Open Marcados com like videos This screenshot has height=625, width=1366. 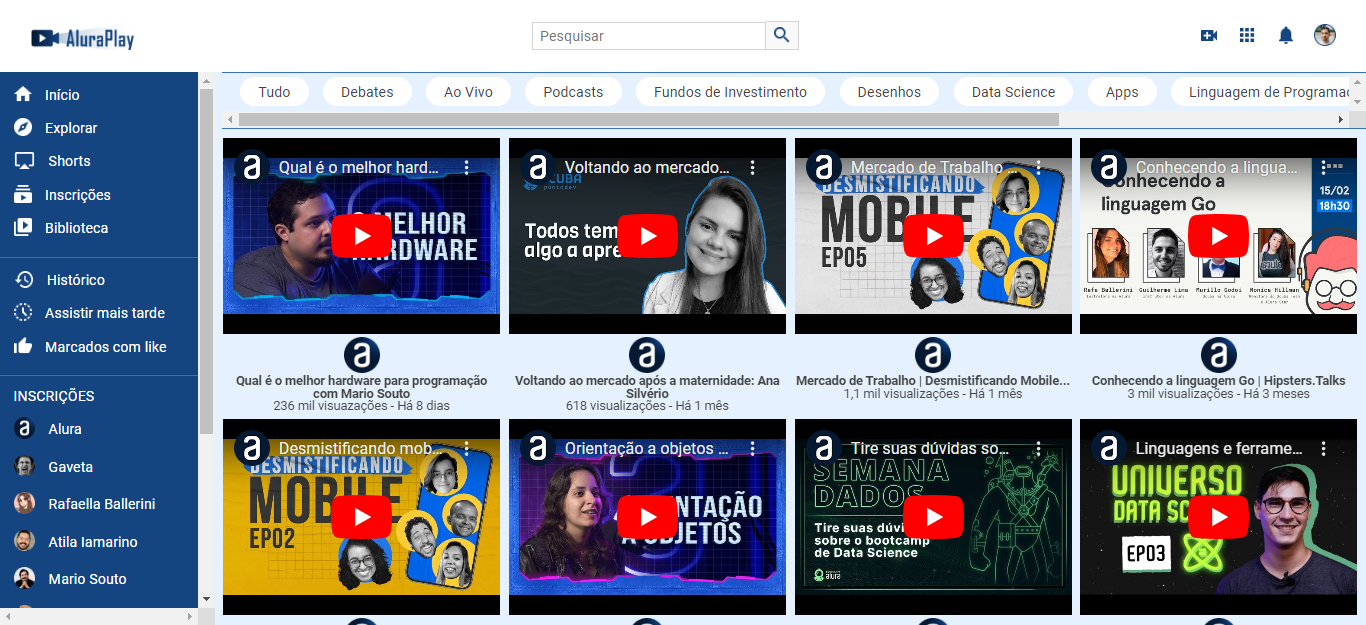click(105, 347)
